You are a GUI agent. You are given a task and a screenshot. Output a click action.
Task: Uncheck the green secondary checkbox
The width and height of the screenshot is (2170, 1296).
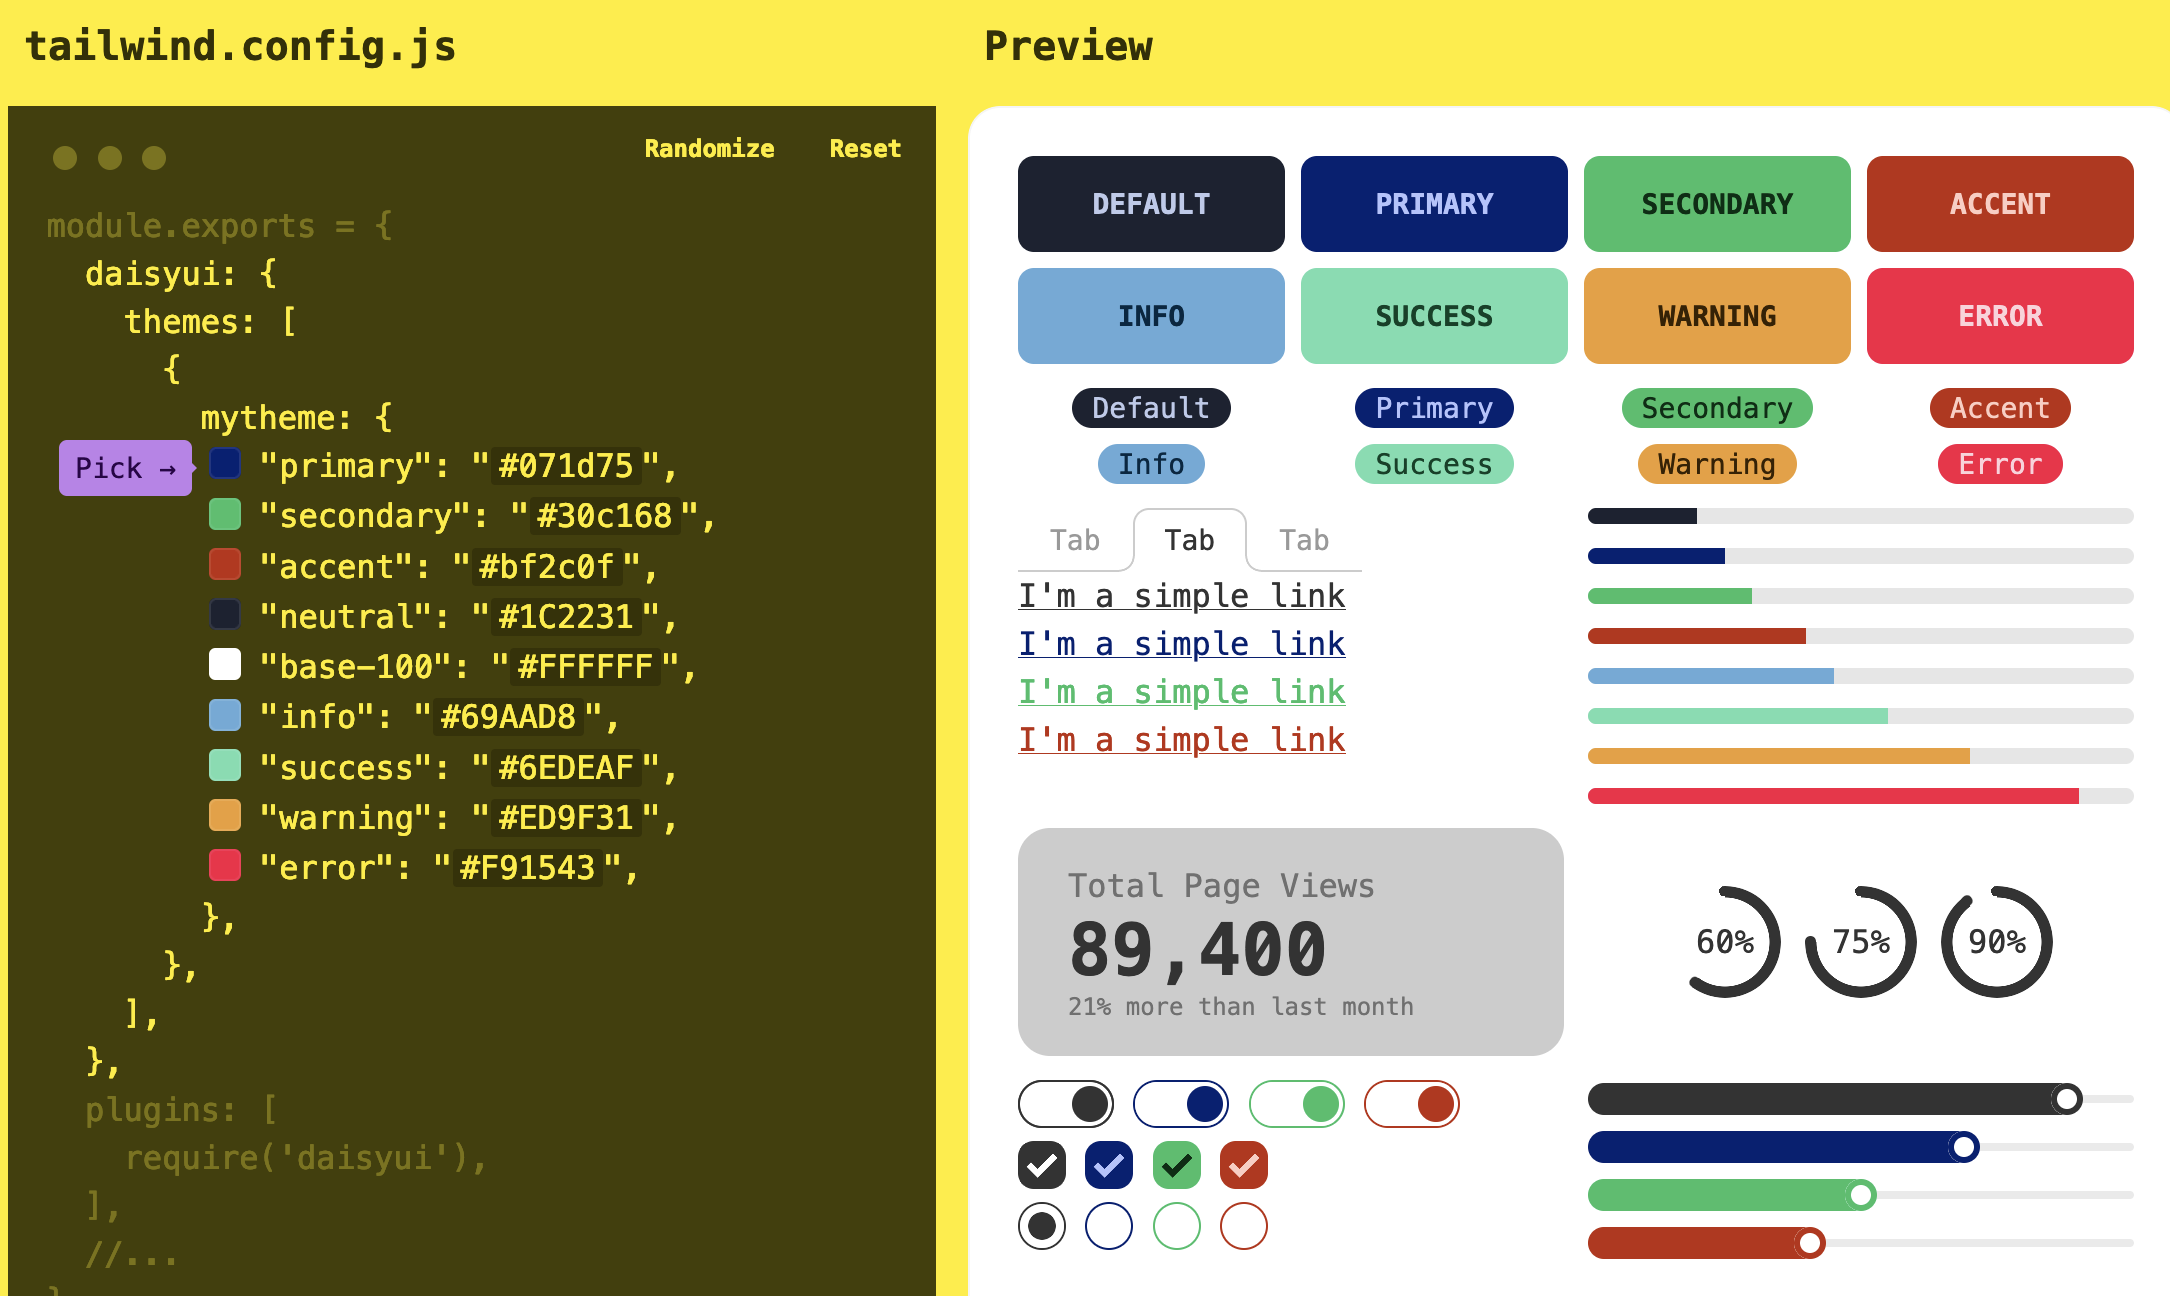point(1176,1165)
